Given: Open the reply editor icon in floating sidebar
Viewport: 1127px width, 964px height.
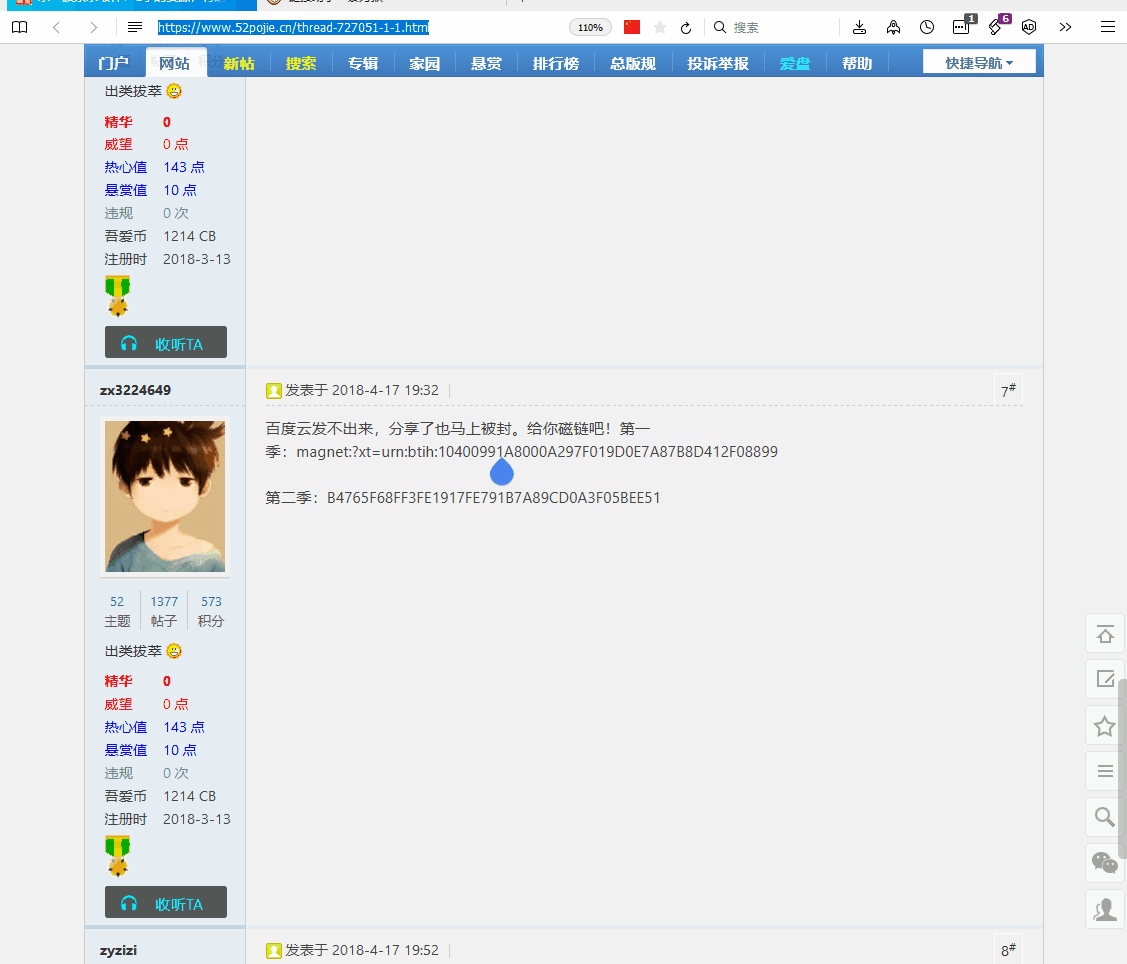Looking at the screenshot, I should click(1104, 679).
